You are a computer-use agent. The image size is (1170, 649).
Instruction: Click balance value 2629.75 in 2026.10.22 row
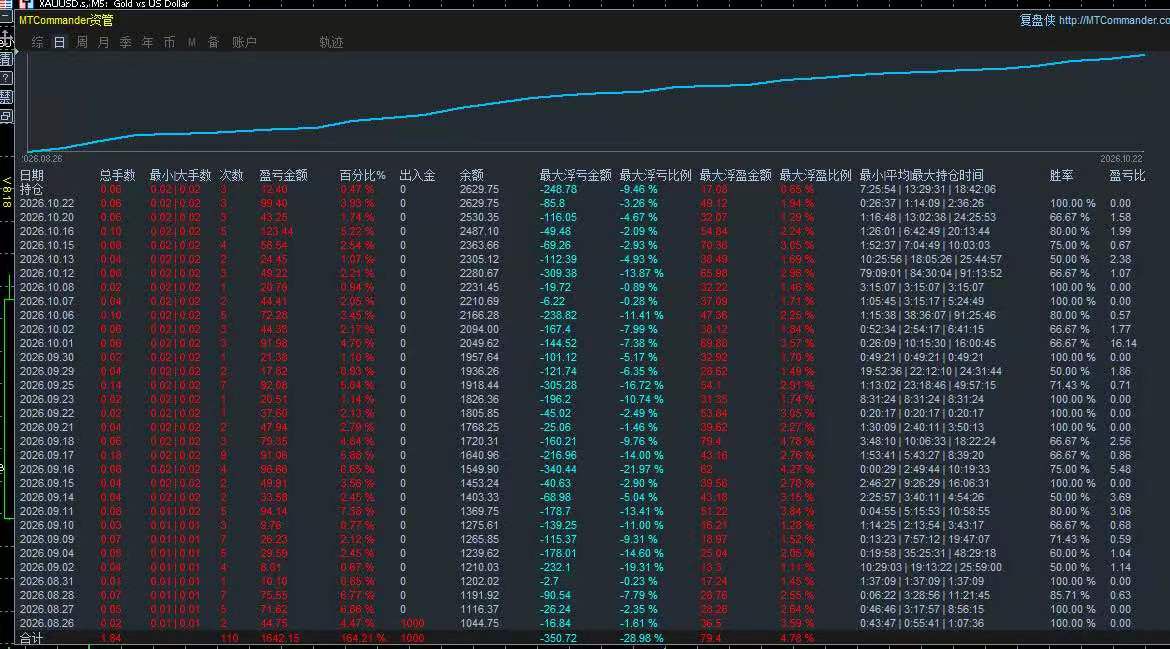(x=479, y=204)
